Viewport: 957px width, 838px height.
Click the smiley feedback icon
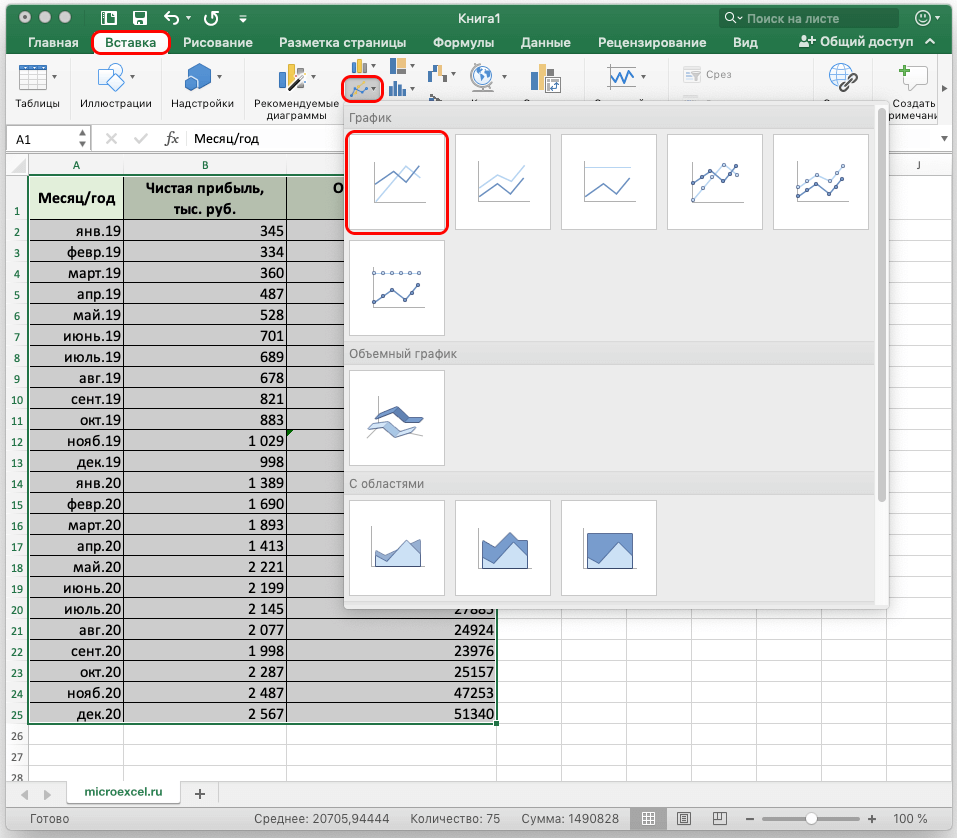[923, 18]
